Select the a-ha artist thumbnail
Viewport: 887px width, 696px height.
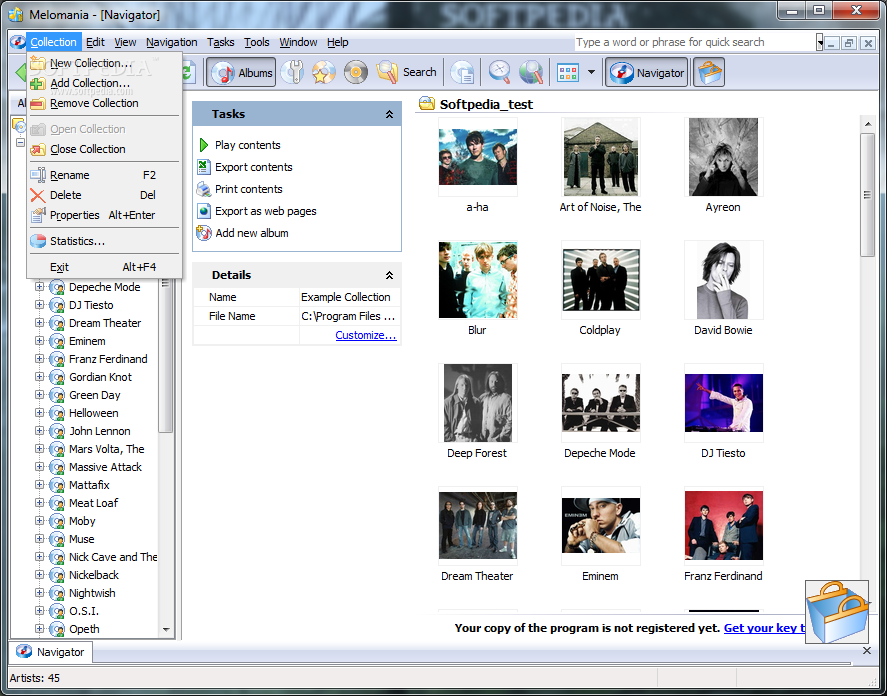tap(477, 157)
